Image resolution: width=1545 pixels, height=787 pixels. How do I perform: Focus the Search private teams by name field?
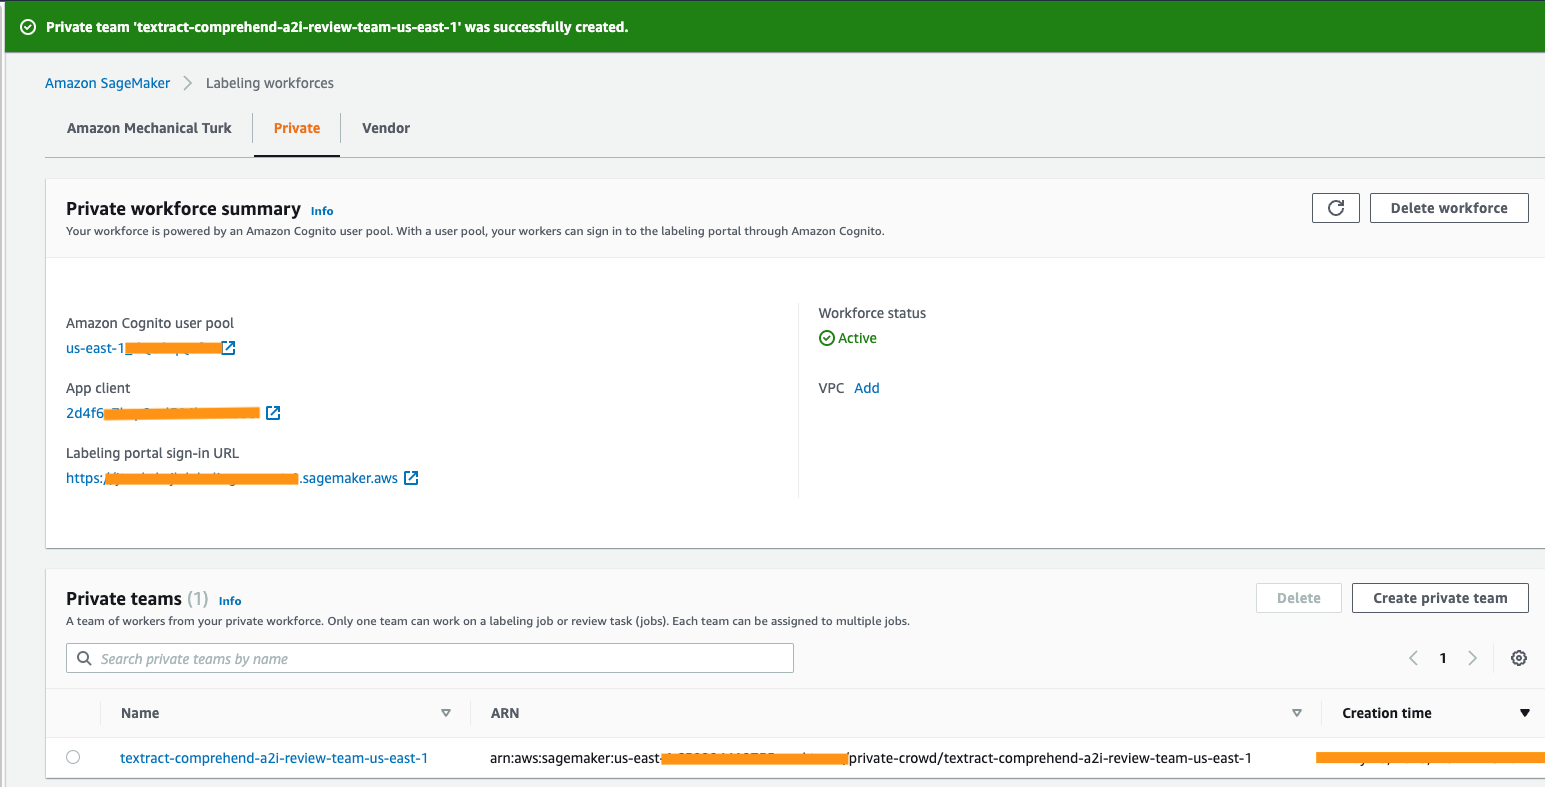point(430,658)
